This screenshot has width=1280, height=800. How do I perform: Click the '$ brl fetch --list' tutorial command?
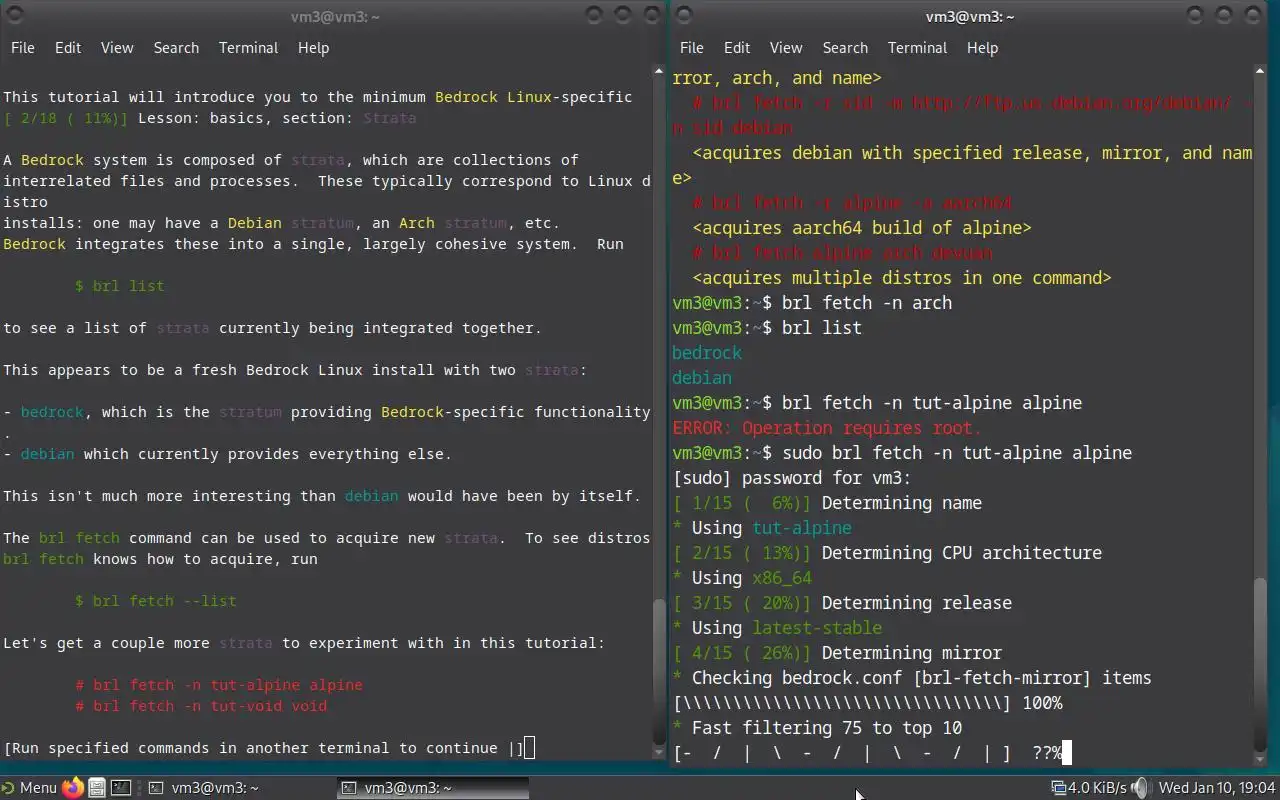point(156,601)
